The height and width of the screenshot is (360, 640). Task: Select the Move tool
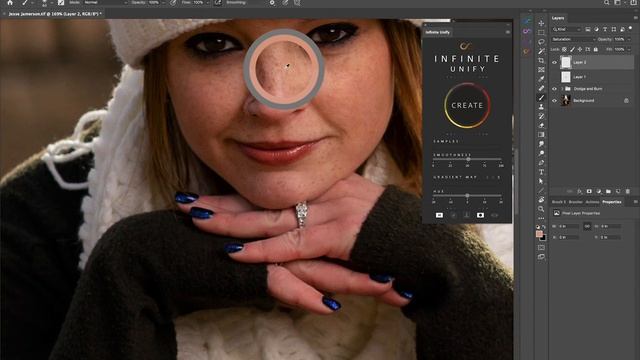(541, 23)
